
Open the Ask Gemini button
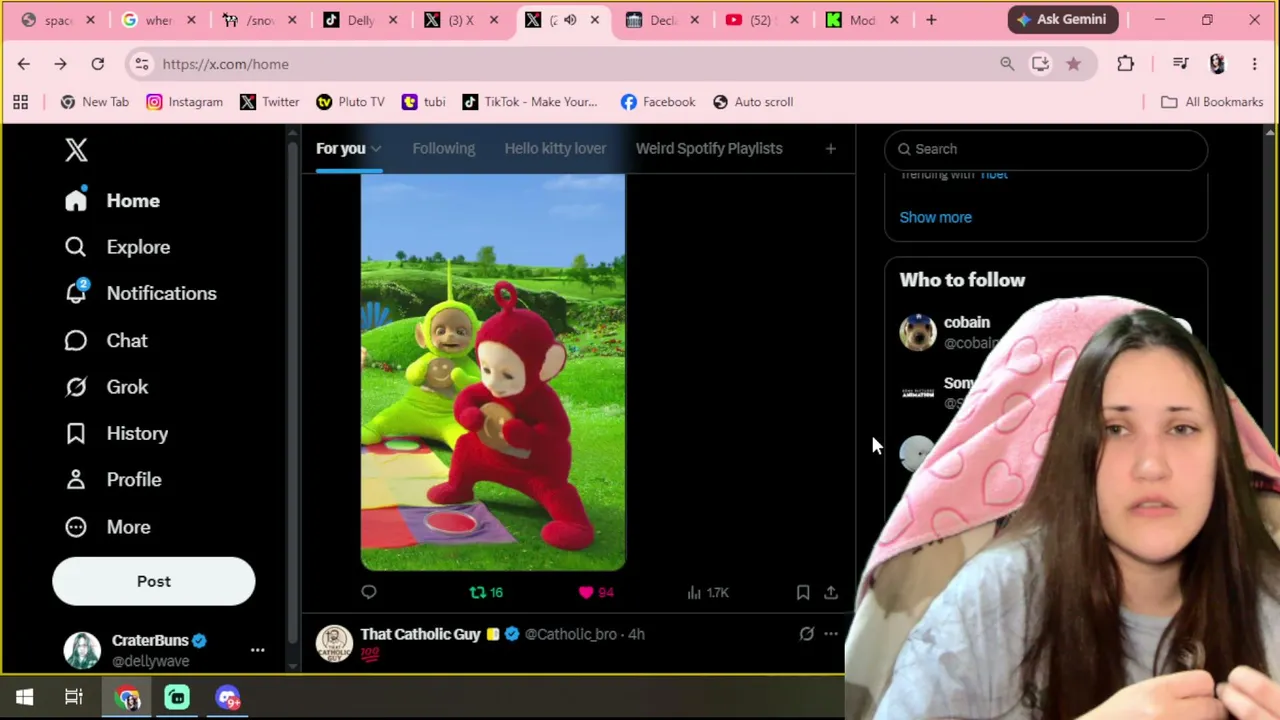(1062, 20)
